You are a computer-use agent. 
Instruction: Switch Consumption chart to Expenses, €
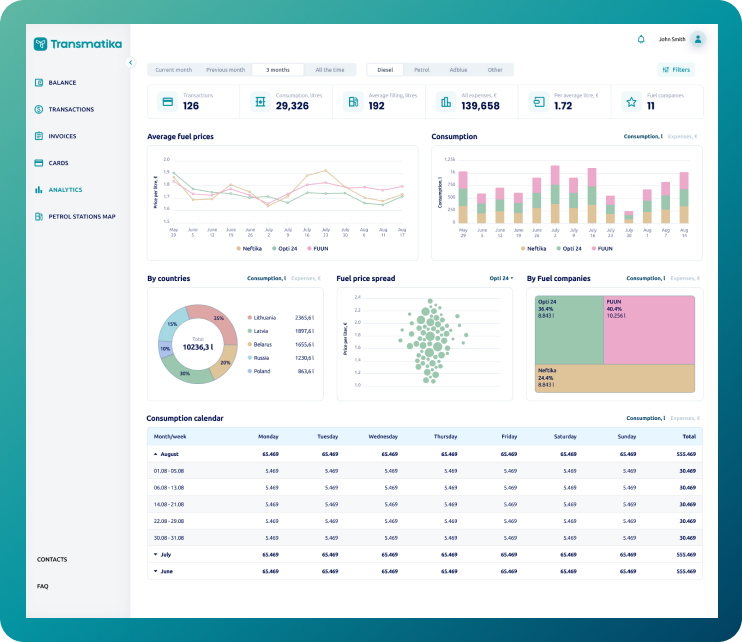click(682, 136)
